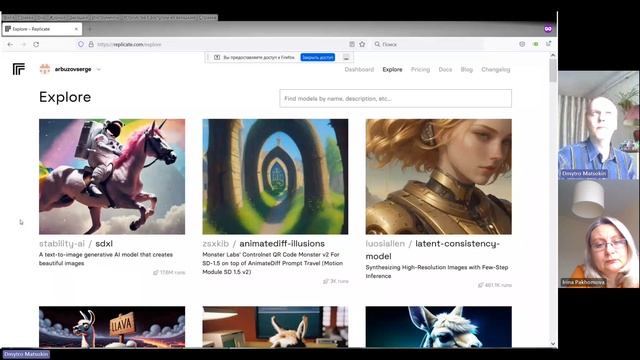Click the Irina Pakhomova video tile

click(x=598, y=234)
